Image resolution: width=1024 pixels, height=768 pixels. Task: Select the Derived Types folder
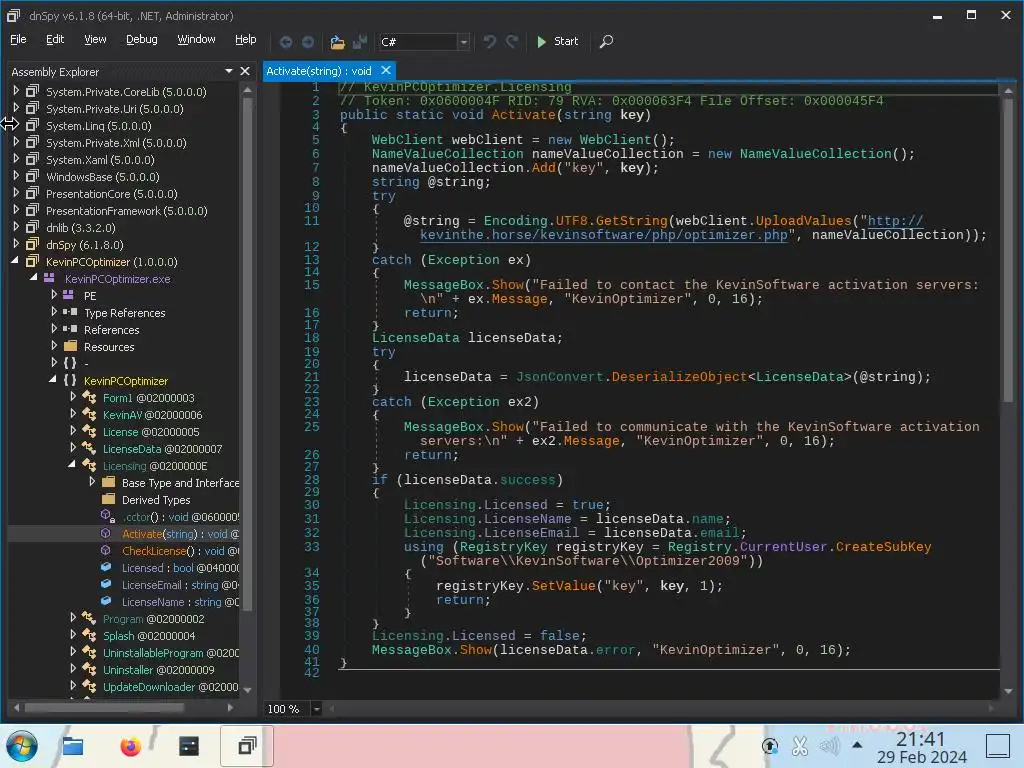(156, 500)
